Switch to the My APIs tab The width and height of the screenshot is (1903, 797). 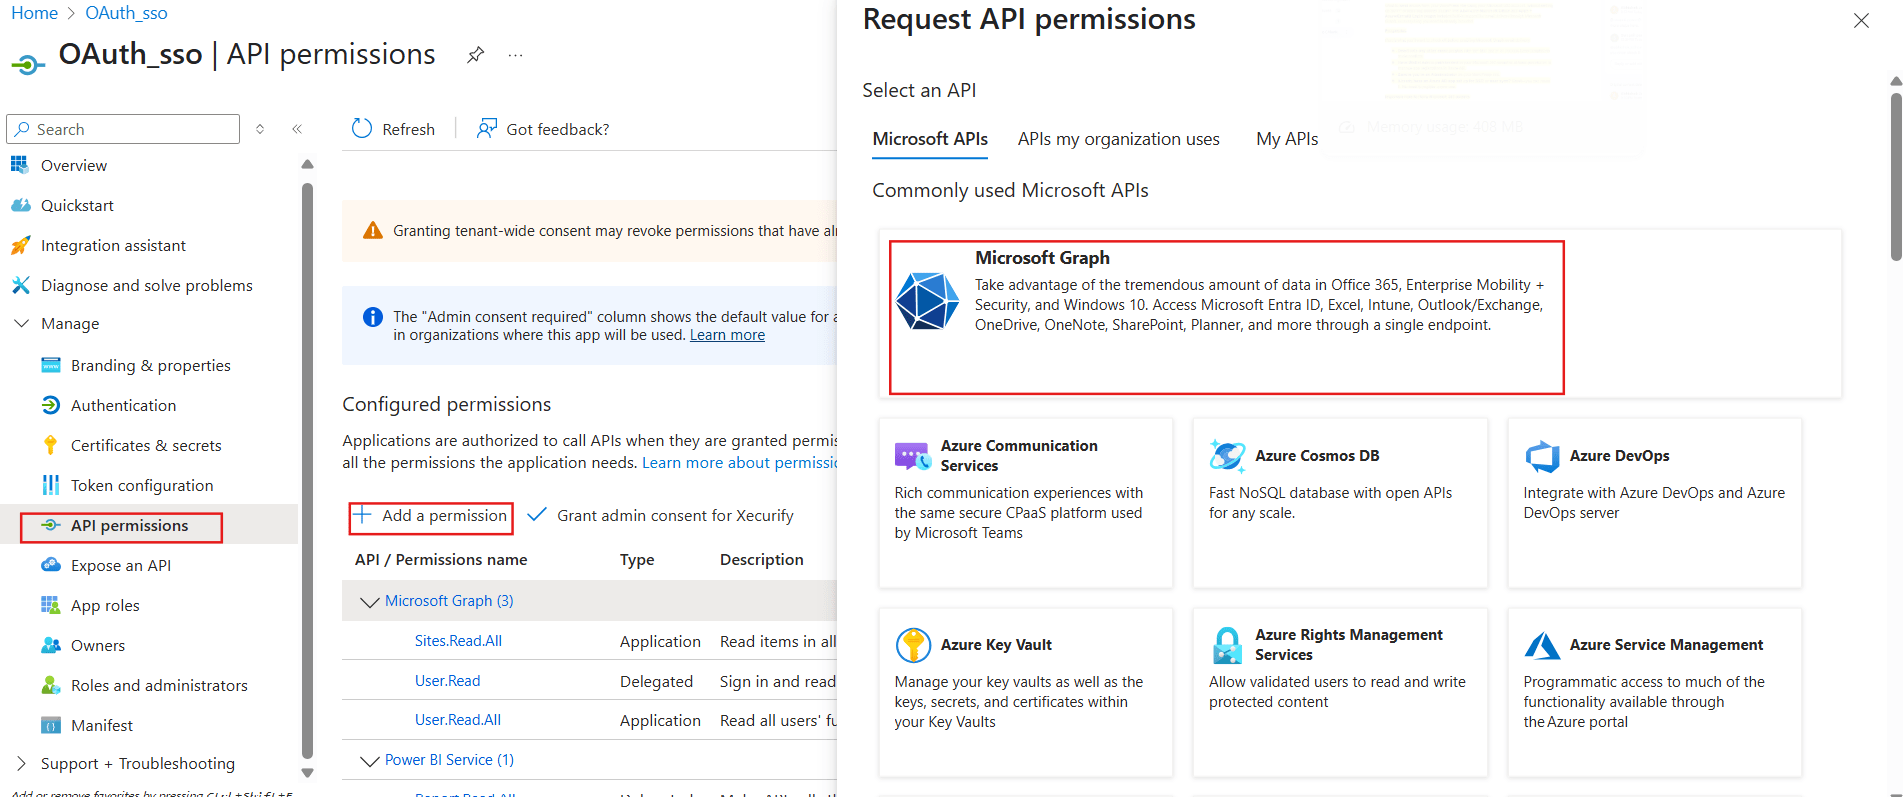click(1287, 139)
